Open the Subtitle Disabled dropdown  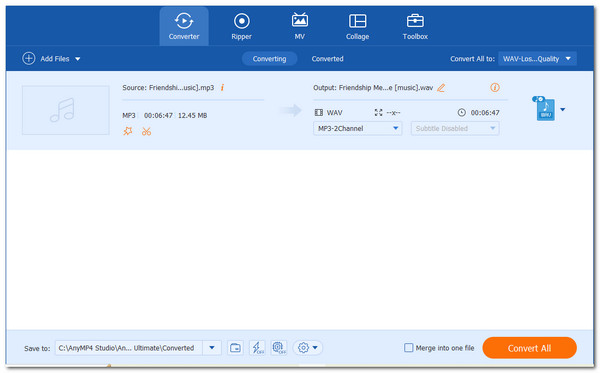pos(455,128)
